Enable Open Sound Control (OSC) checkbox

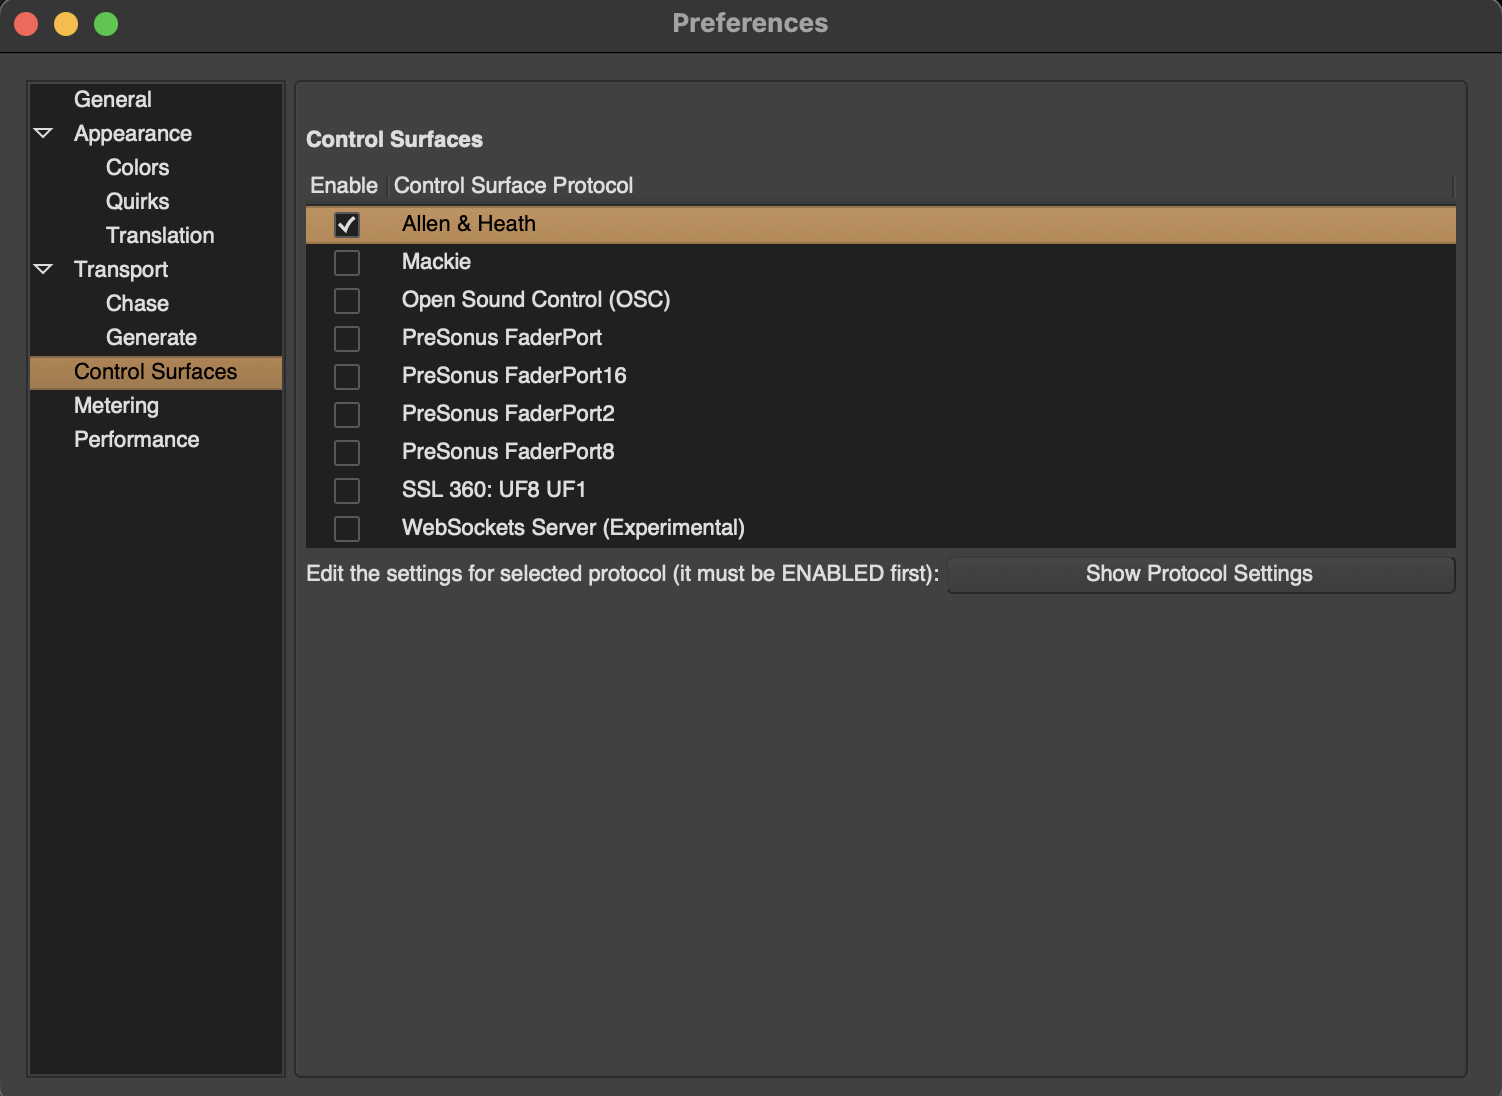tap(347, 301)
